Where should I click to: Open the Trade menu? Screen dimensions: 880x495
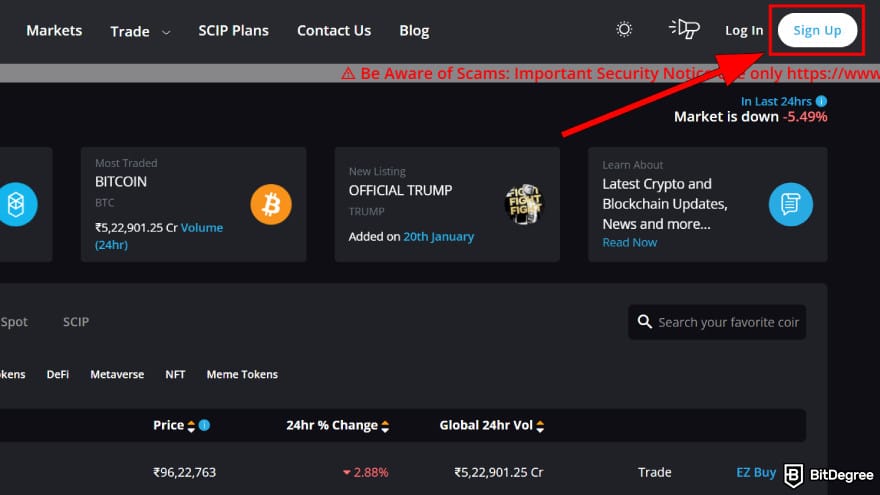point(130,31)
